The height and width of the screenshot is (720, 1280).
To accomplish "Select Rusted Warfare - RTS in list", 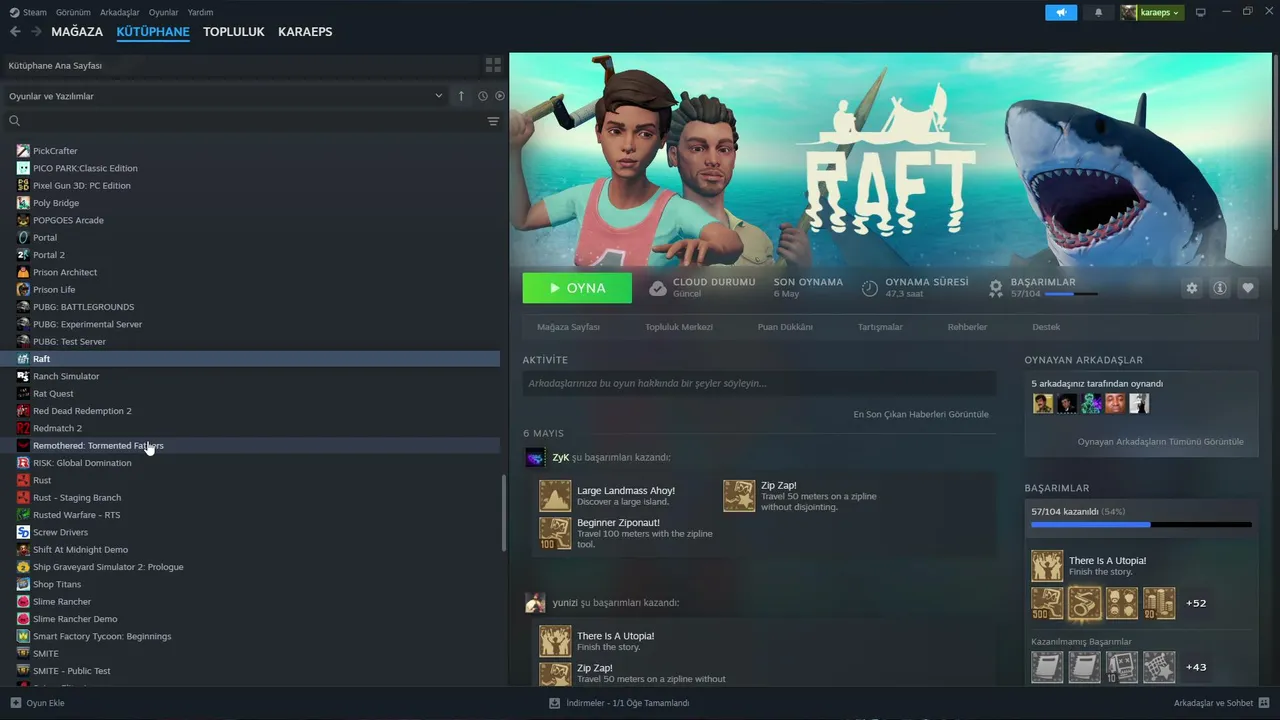I will (76, 515).
